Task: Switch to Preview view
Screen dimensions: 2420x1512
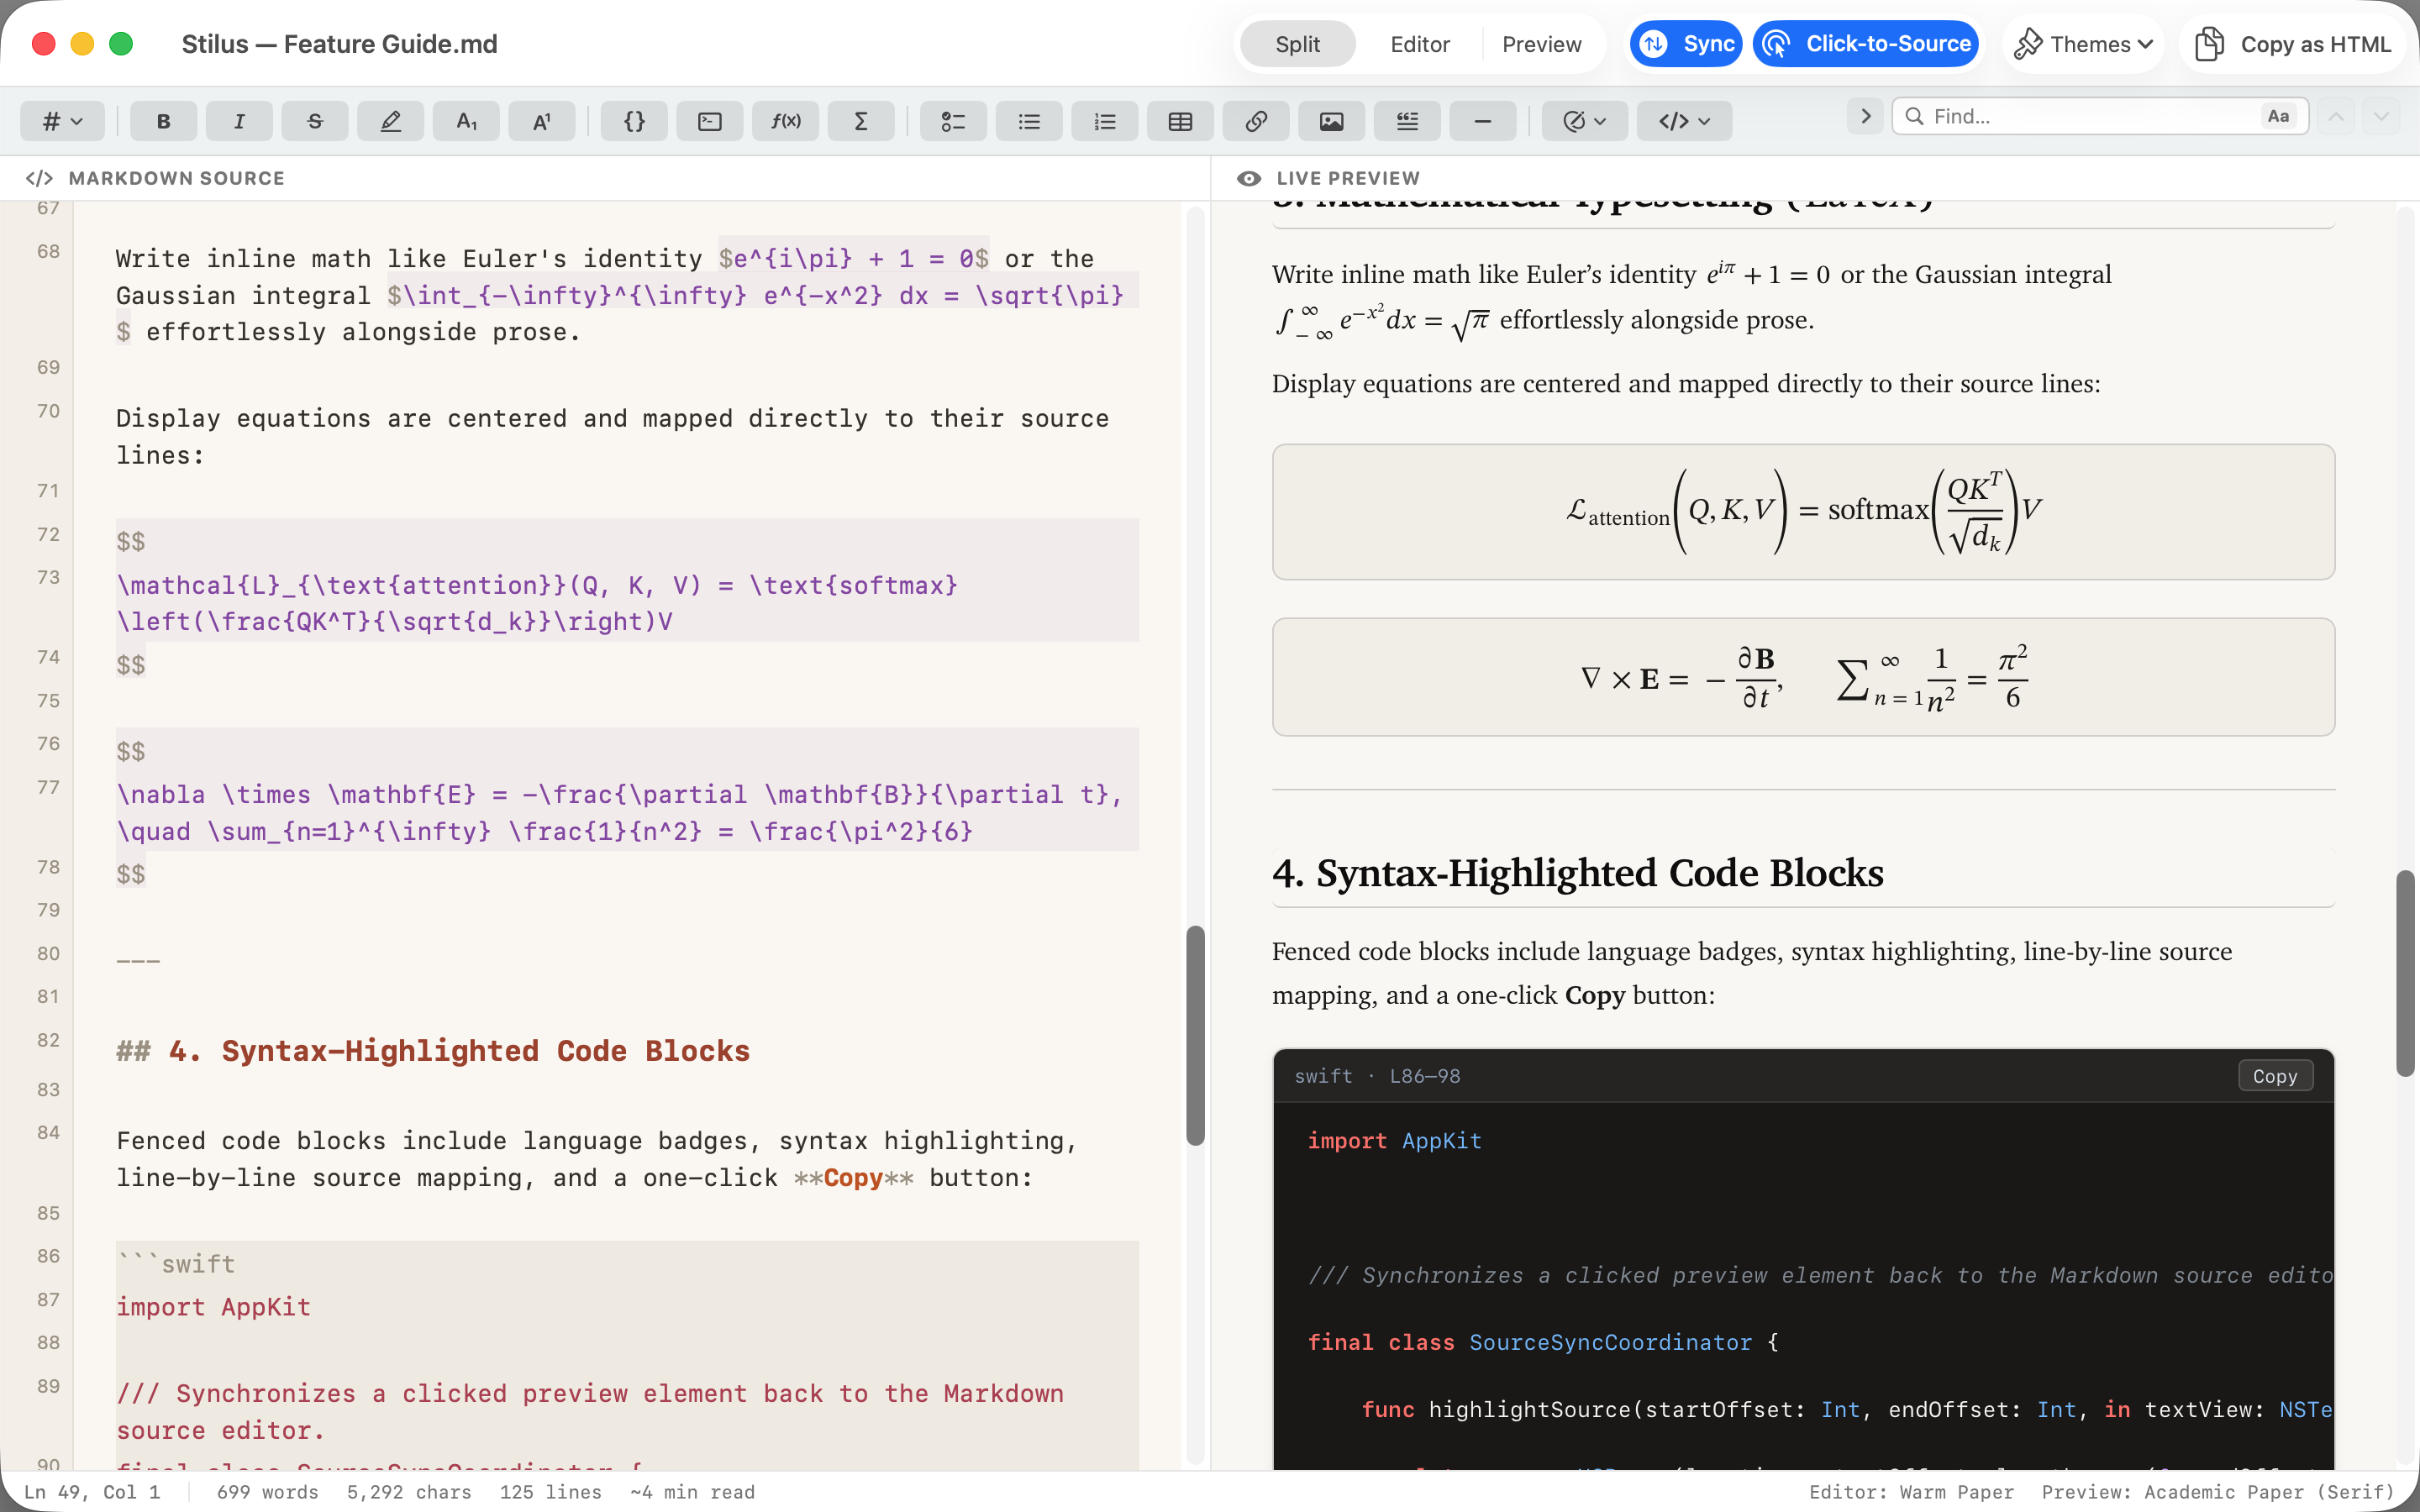Action: click(1542, 44)
